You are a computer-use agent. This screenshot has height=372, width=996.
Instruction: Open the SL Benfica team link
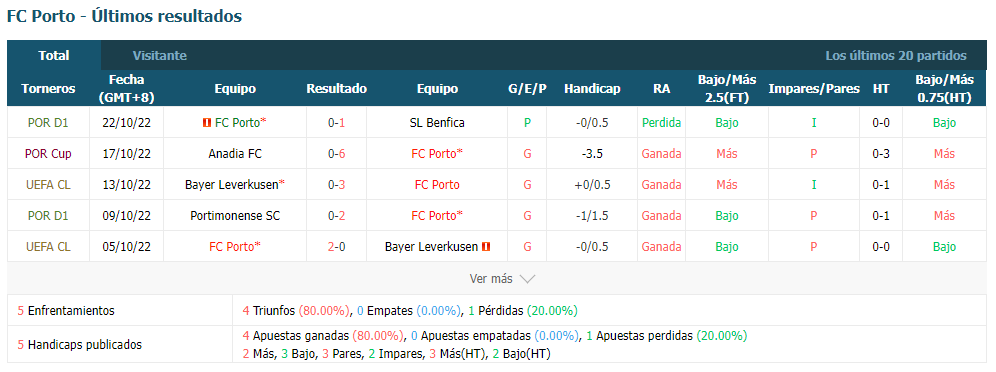click(437, 123)
